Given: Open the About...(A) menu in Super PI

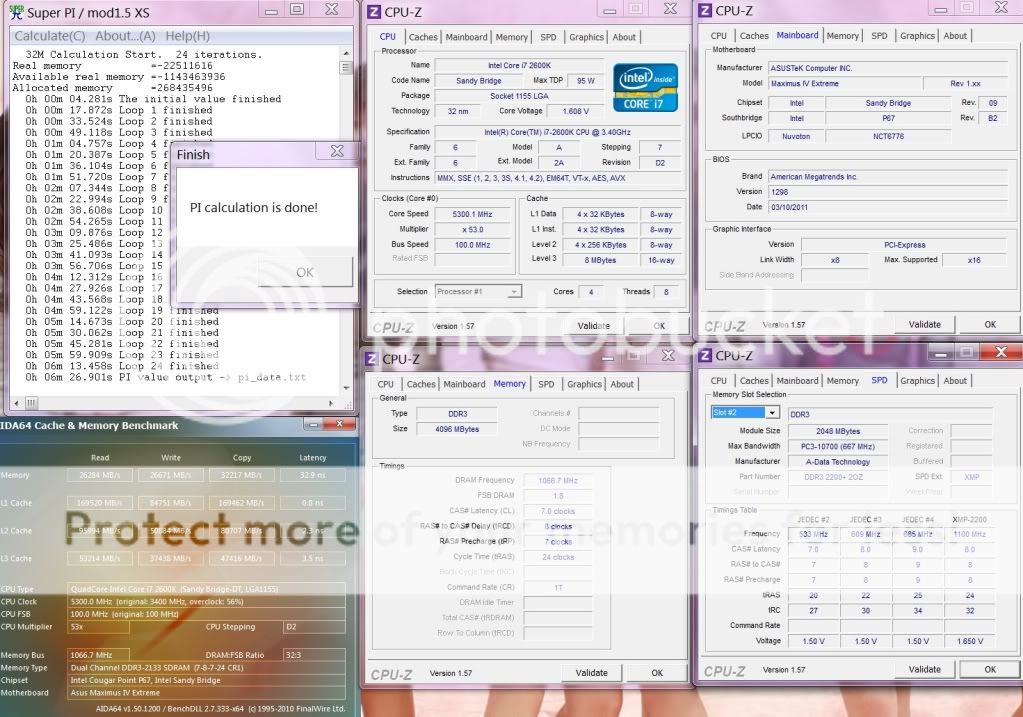Looking at the screenshot, I should (x=125, y=36).
